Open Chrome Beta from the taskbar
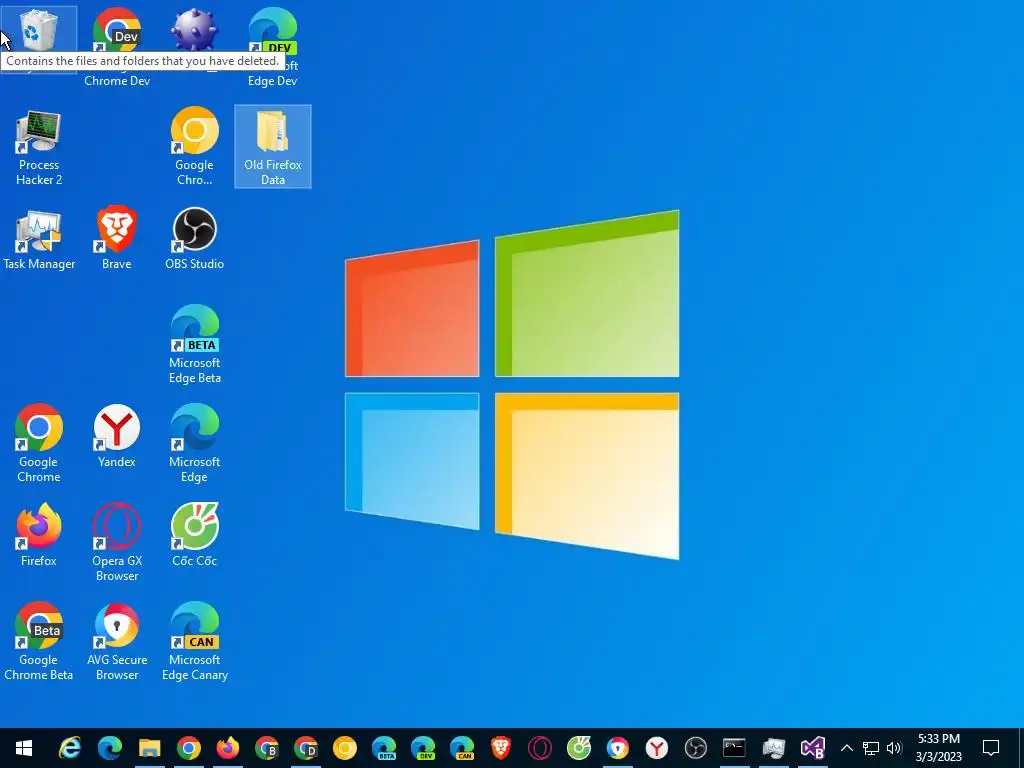The image size is (1024, 768). 266,748
